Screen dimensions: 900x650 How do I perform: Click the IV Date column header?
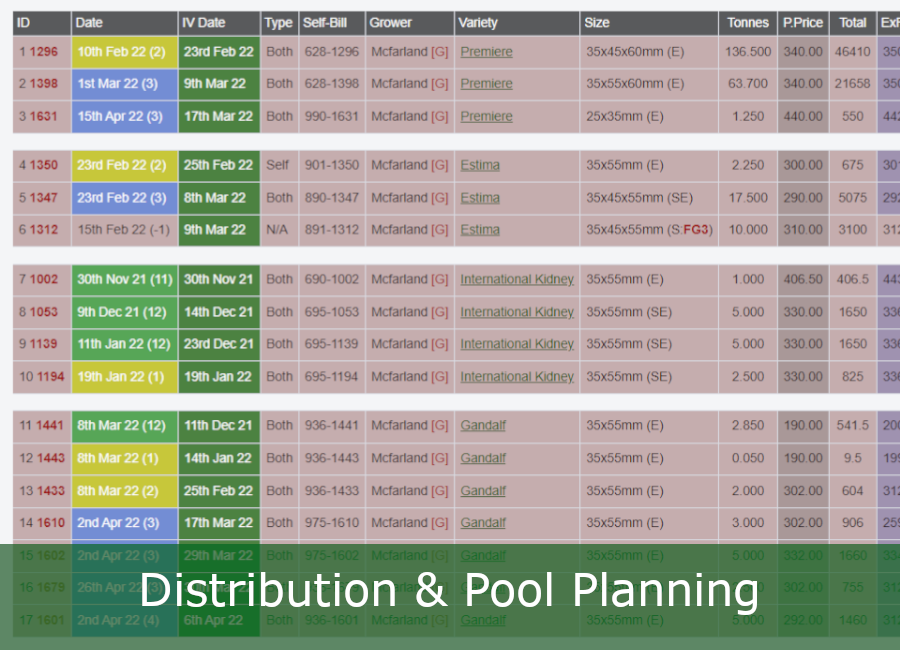coord(205,23)
